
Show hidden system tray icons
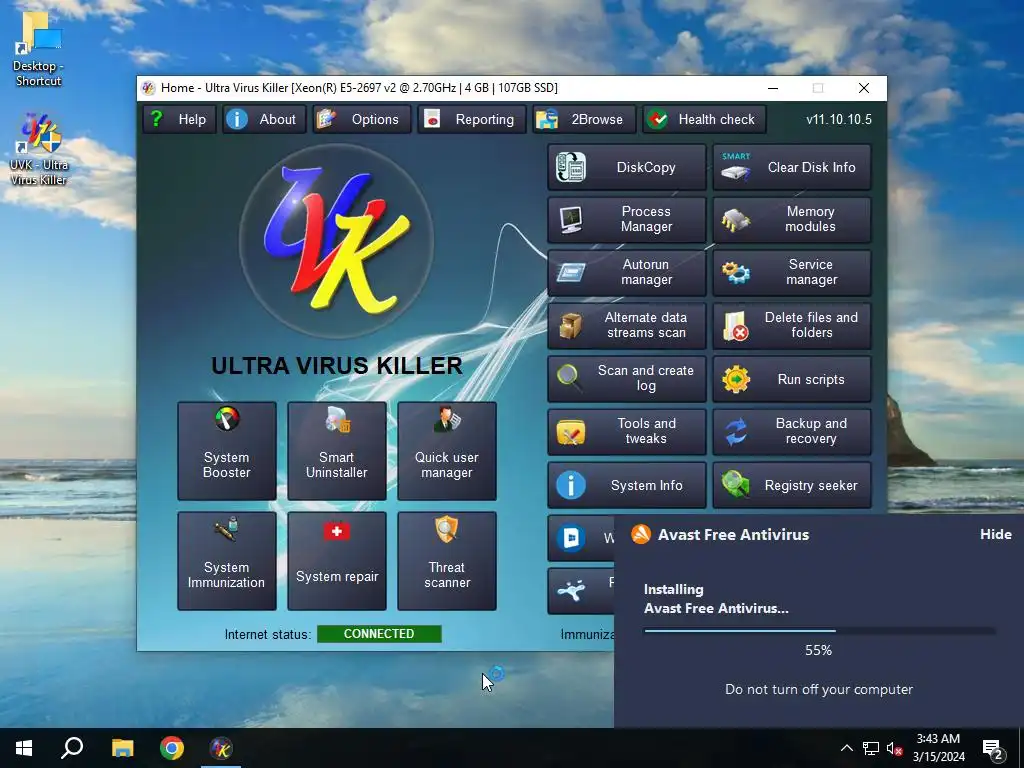846,748
